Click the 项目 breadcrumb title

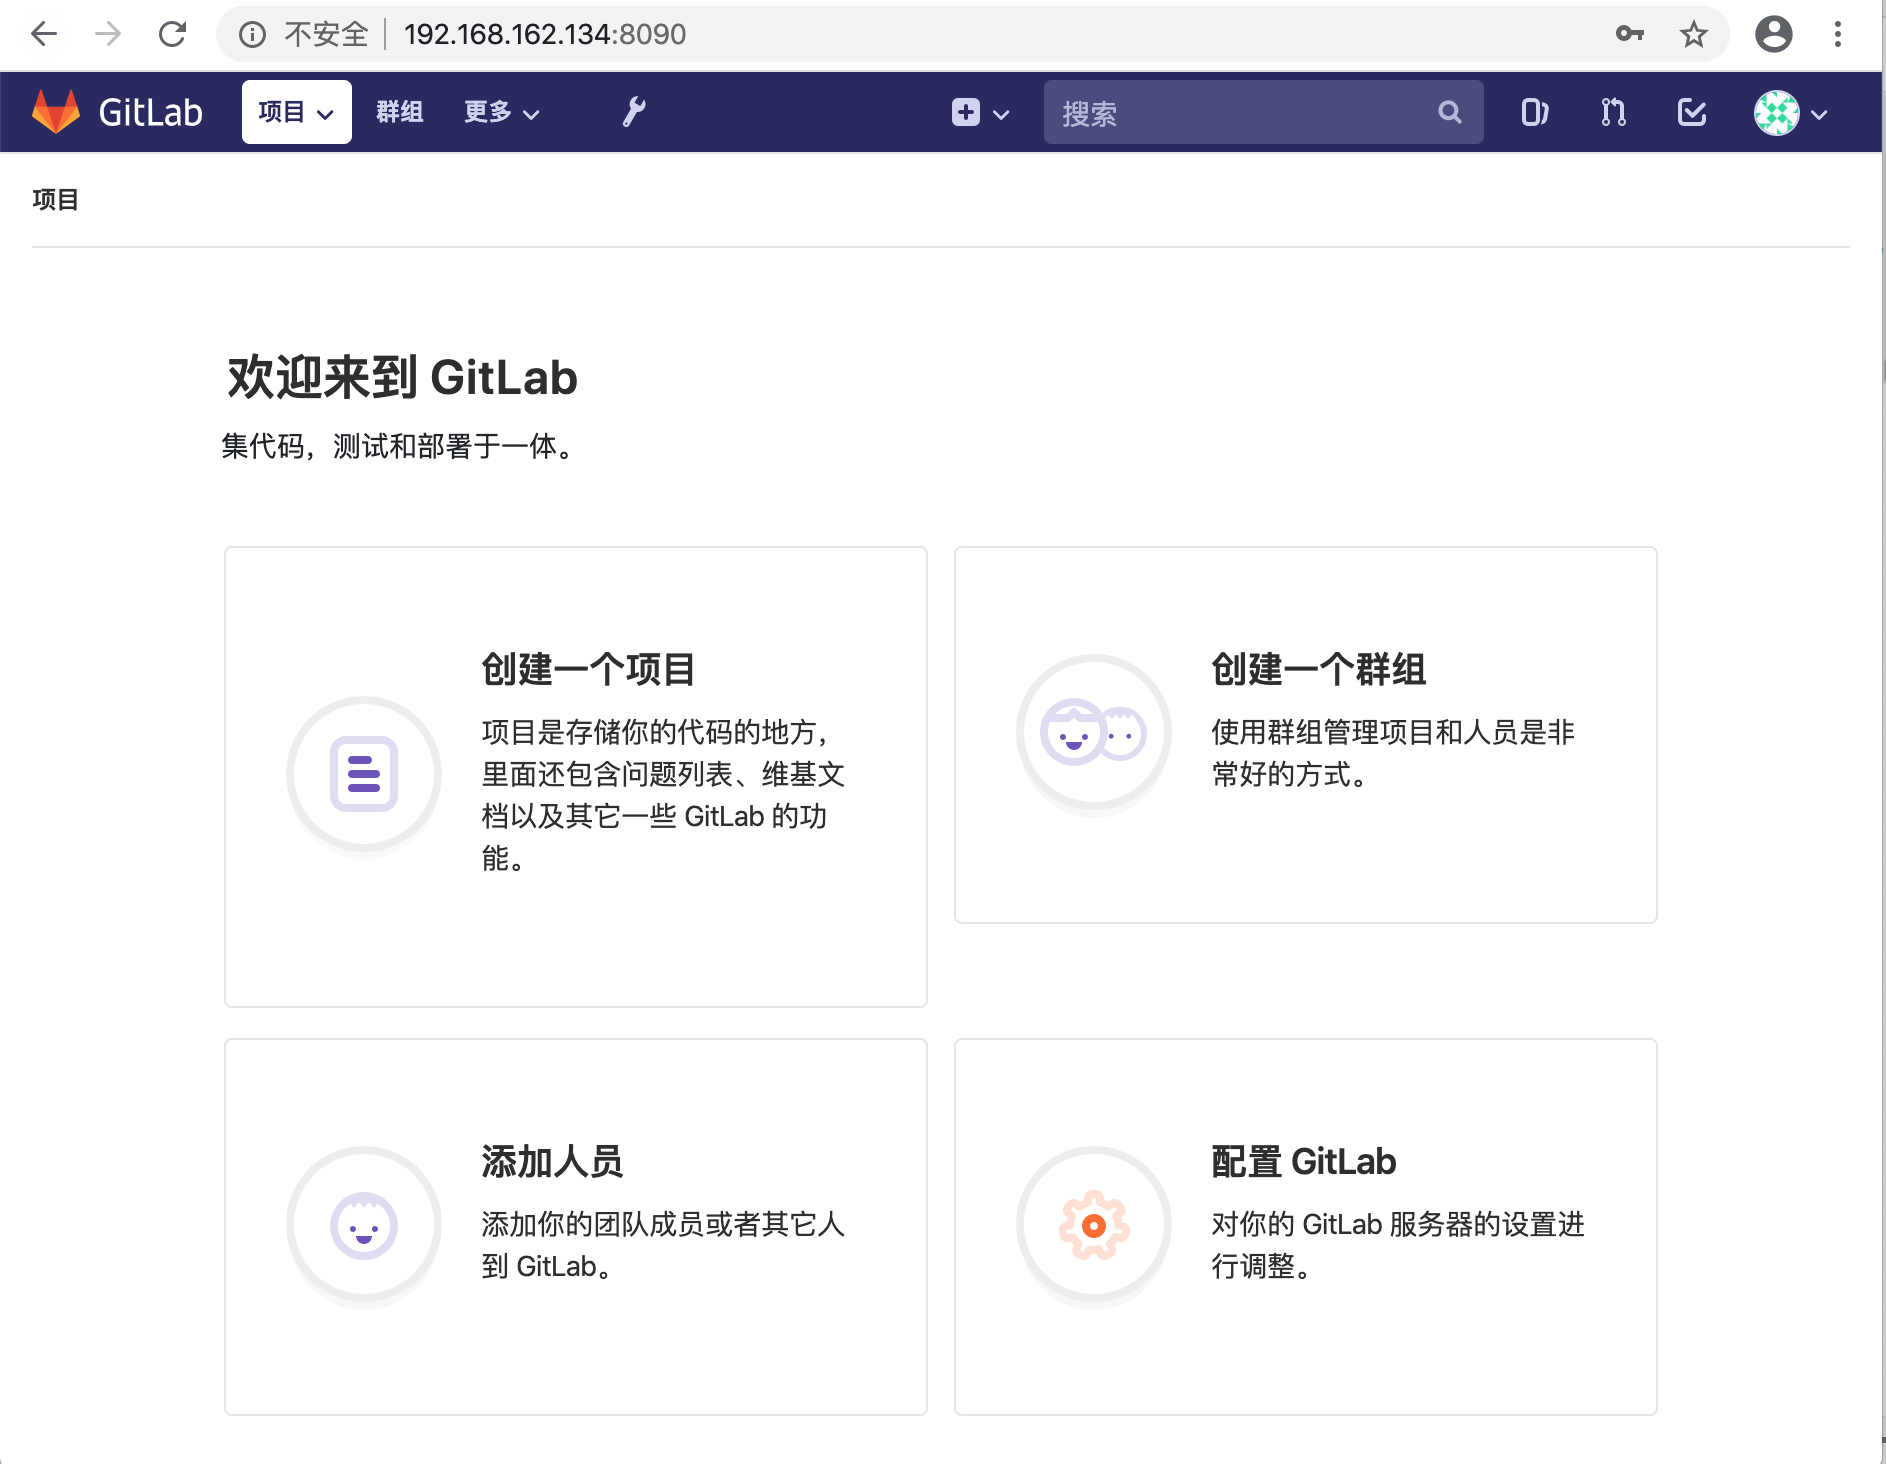tap(56, 199)
